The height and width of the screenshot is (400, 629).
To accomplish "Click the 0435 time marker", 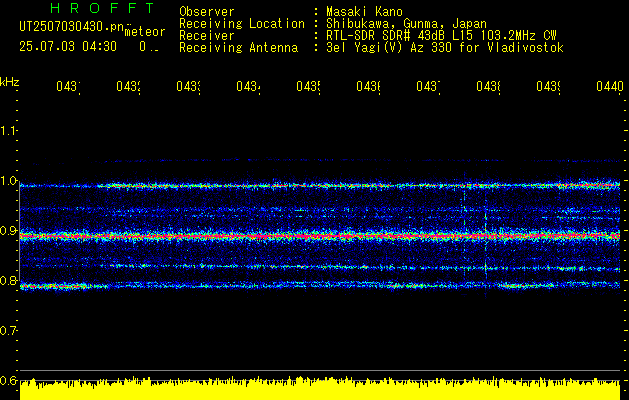I will point(308,86).
